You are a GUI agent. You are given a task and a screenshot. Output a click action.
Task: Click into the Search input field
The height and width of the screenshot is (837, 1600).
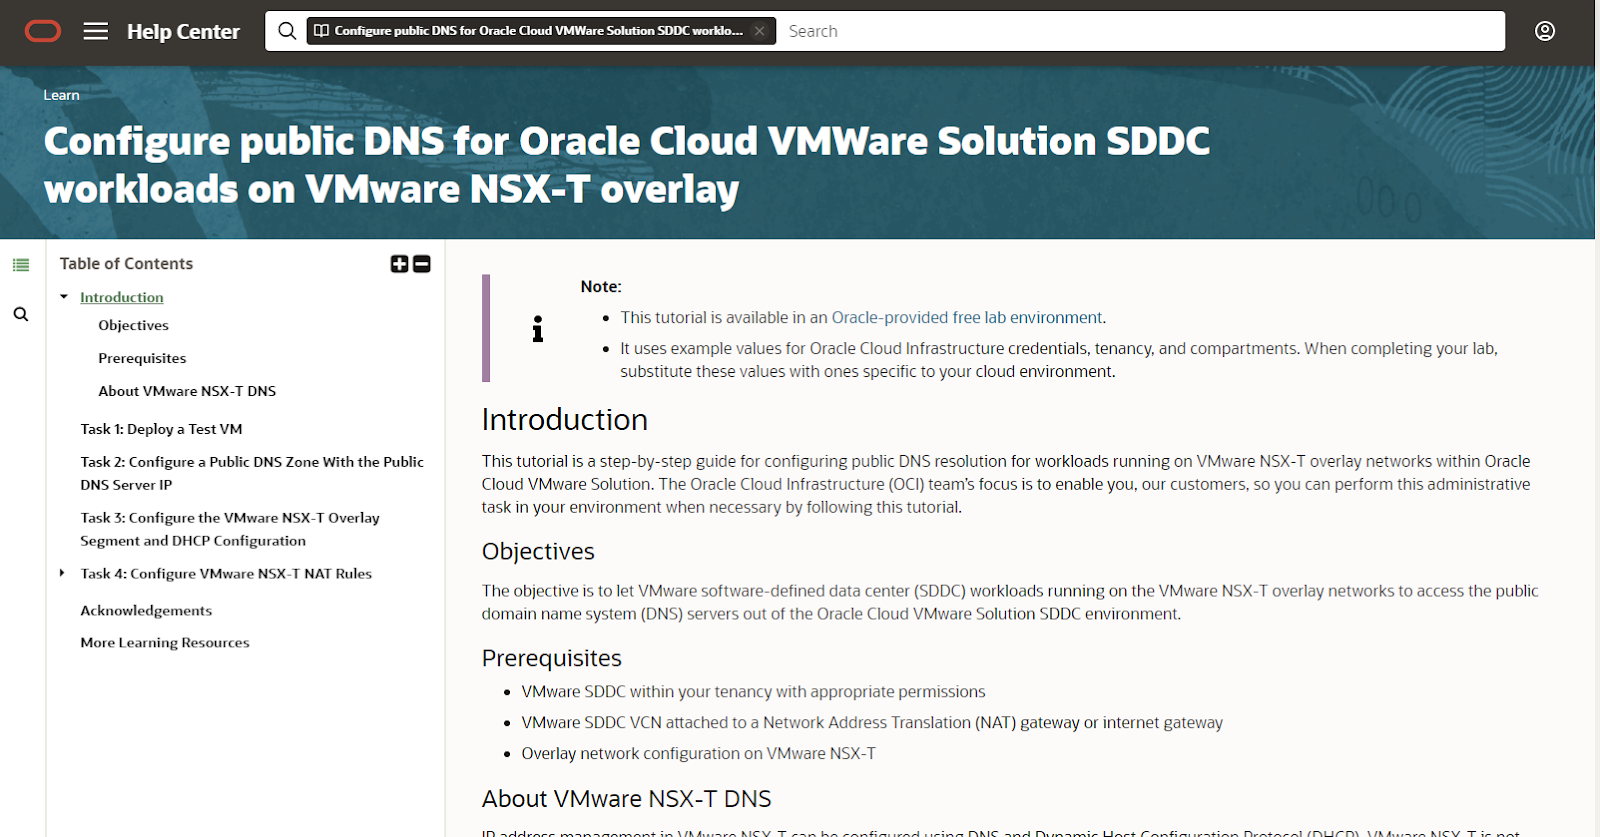tap(1141, 31)
